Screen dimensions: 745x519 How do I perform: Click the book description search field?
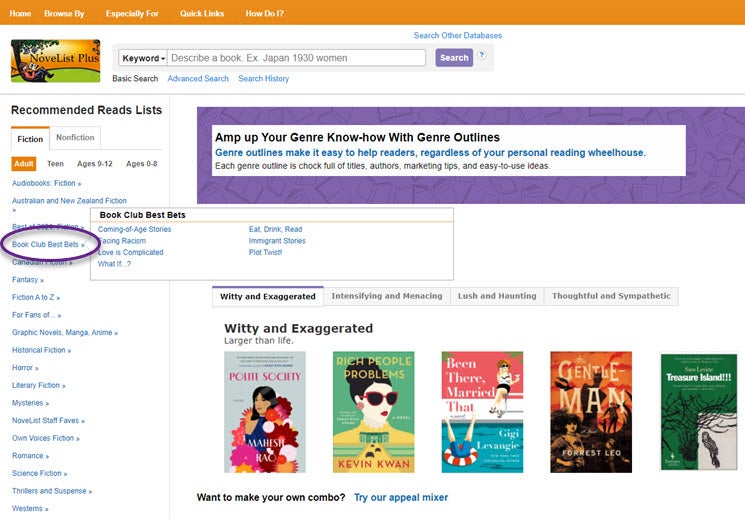pos(296,58)
